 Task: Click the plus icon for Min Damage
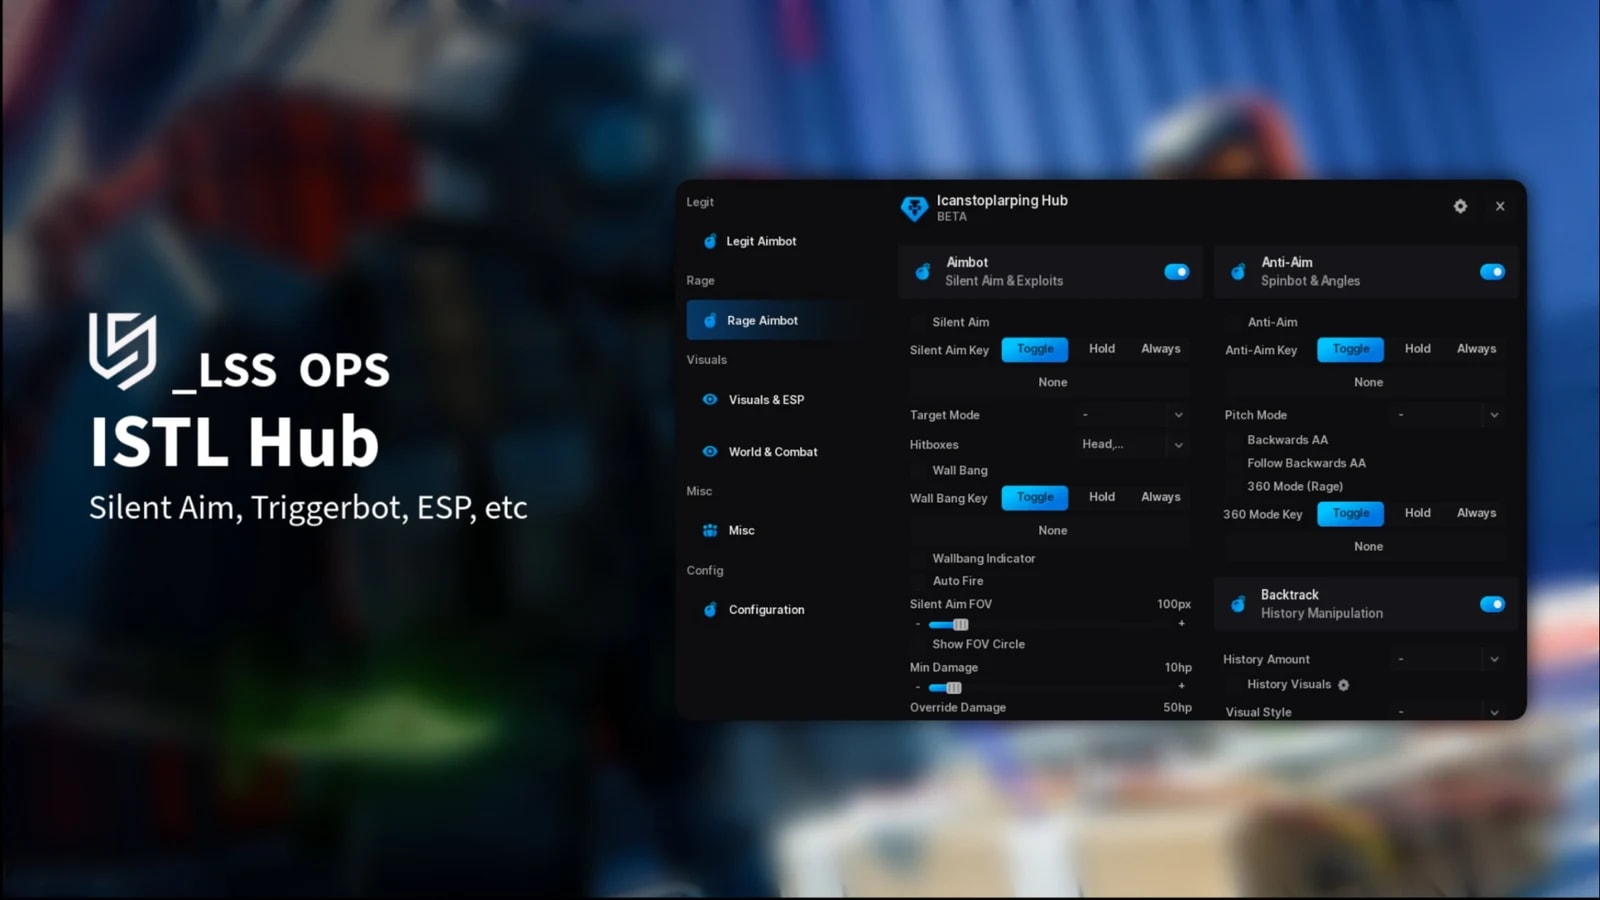coord(1181,686)
